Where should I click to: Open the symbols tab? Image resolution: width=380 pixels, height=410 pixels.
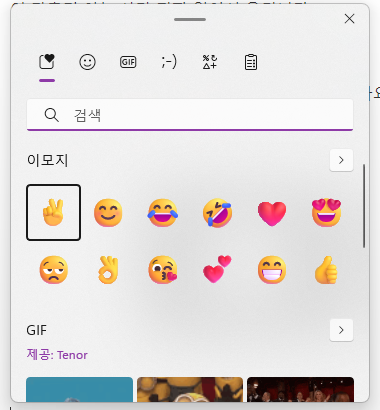coord(210,62)
